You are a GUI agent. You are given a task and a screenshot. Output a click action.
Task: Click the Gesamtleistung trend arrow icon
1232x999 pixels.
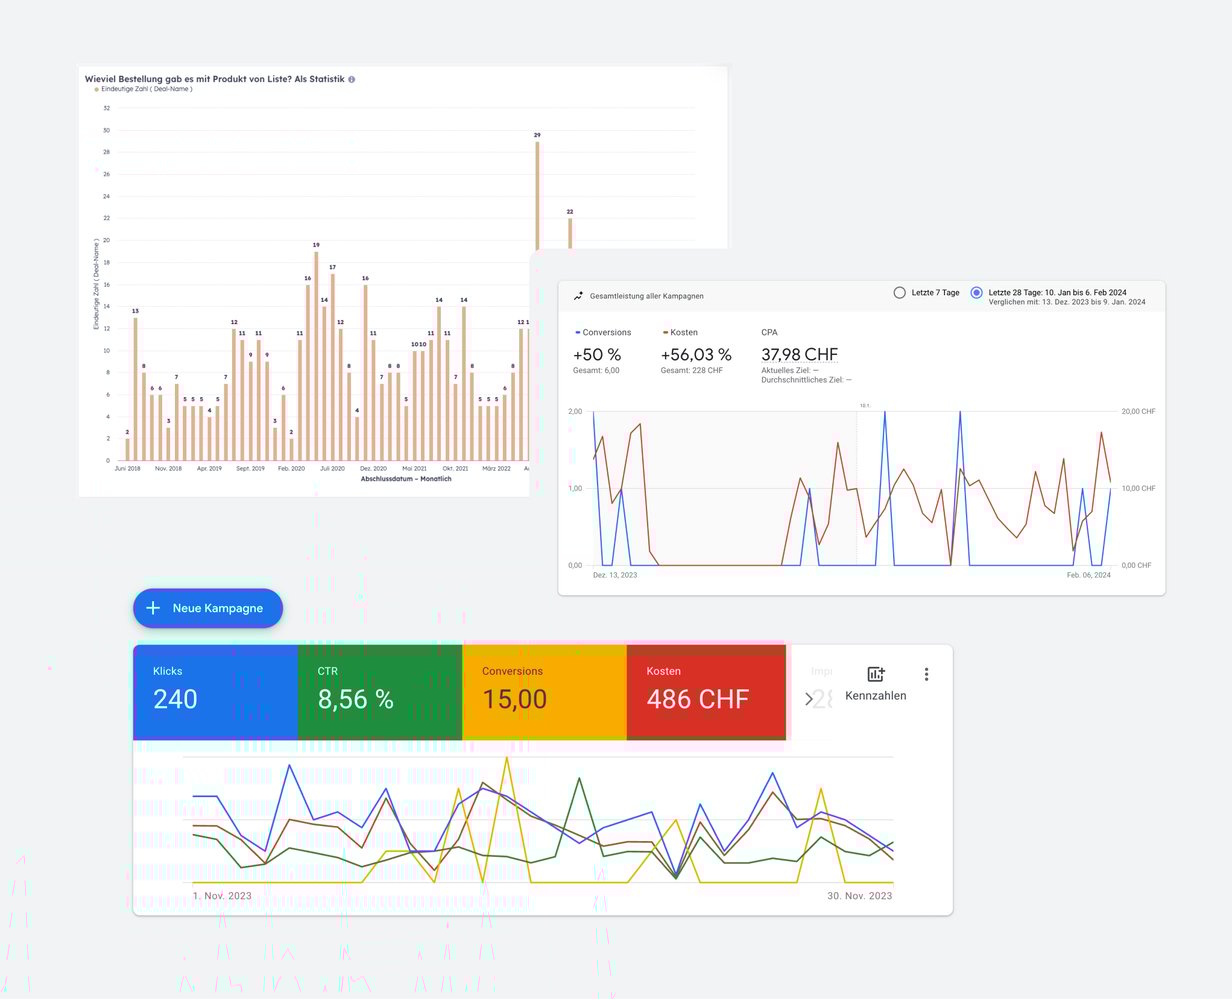[x=578, y=296]
